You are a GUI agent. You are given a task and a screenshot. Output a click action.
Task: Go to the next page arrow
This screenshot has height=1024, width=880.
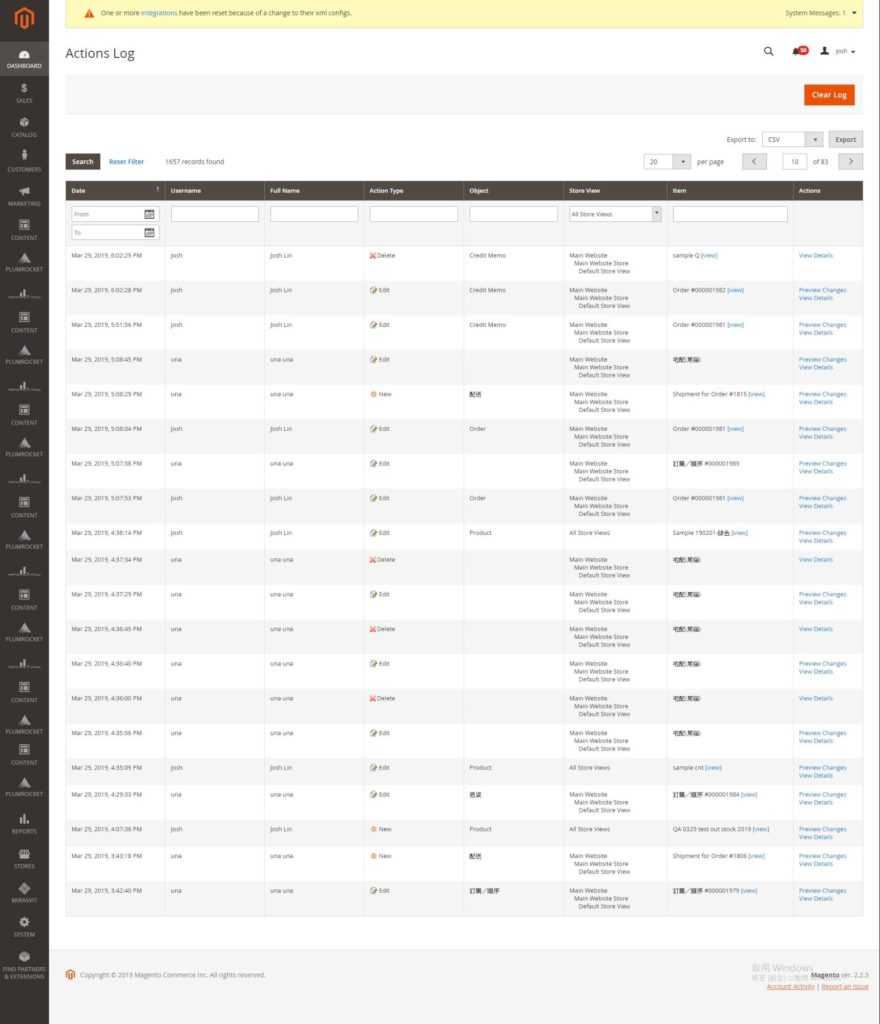tap(850, 161)
